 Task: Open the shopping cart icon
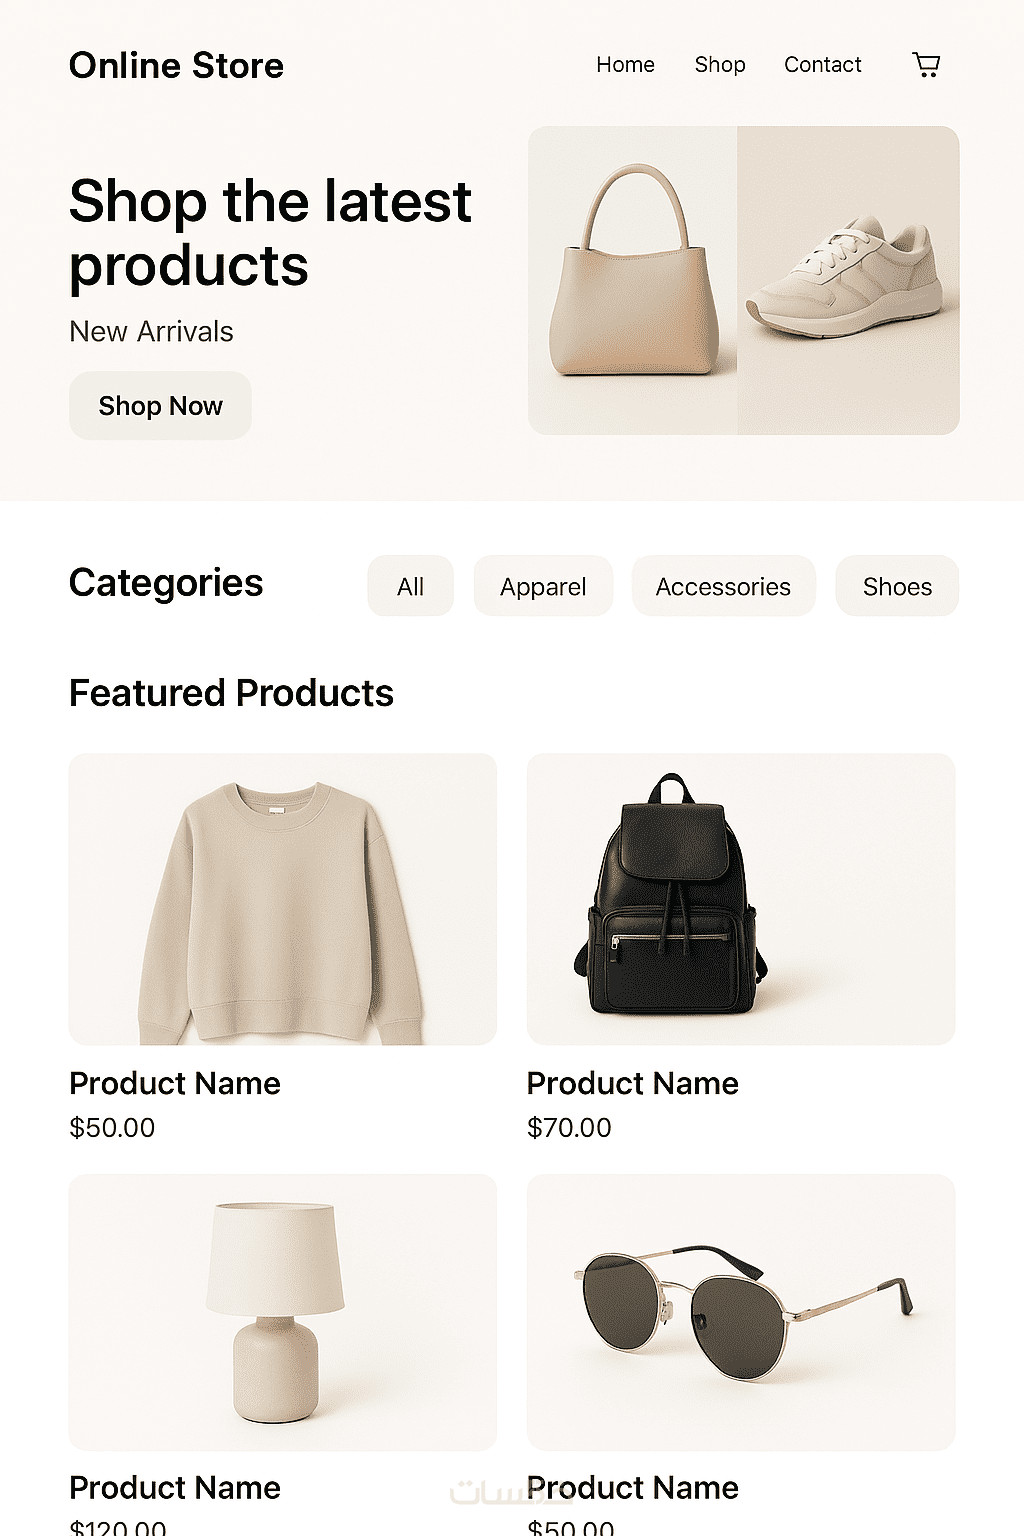926,65
